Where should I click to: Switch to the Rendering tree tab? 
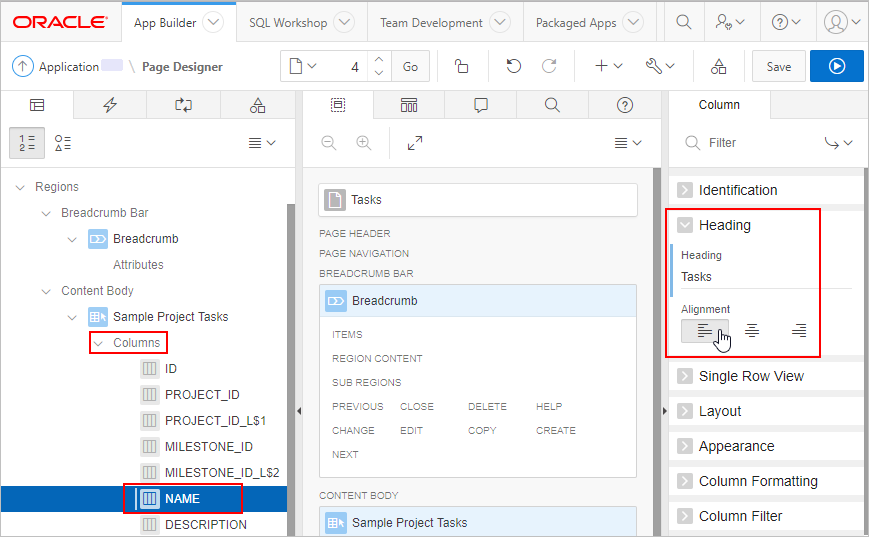(x=37, y=105)
